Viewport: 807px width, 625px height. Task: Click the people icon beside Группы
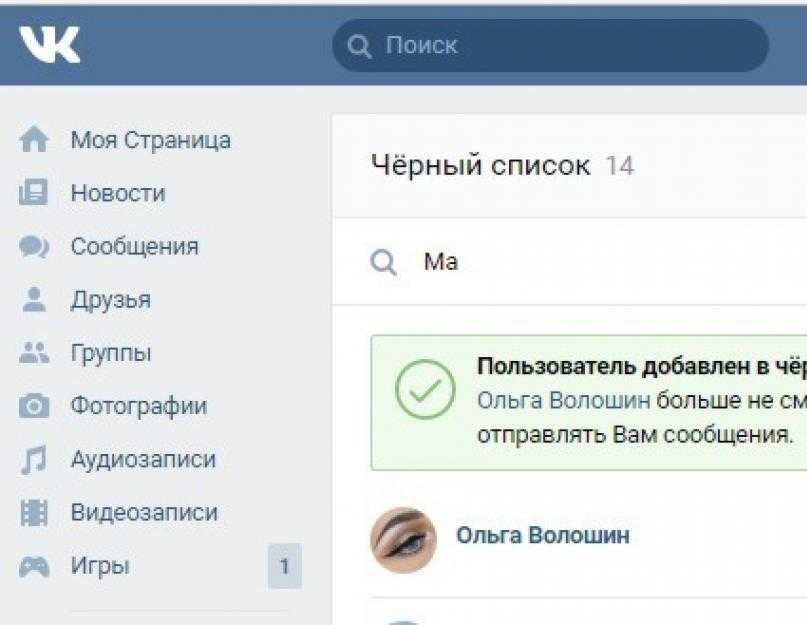(x=34, y=353)
